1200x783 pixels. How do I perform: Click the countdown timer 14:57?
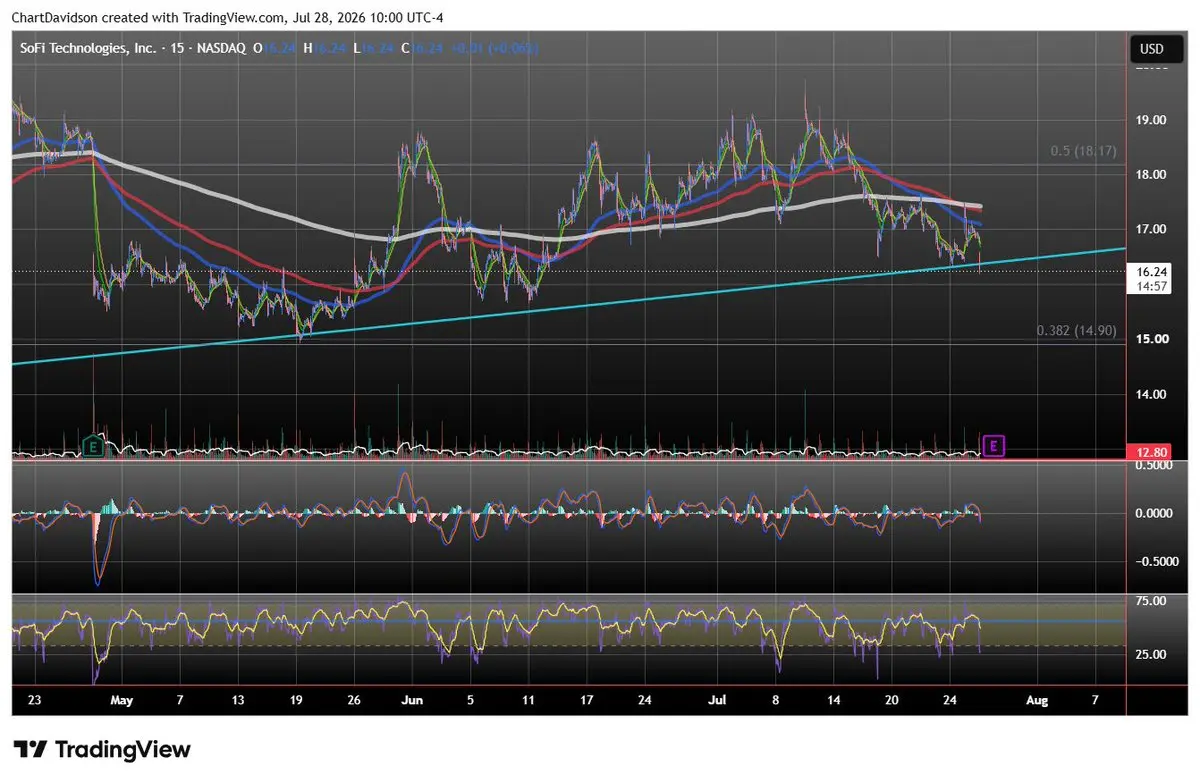pos(1153,286)
